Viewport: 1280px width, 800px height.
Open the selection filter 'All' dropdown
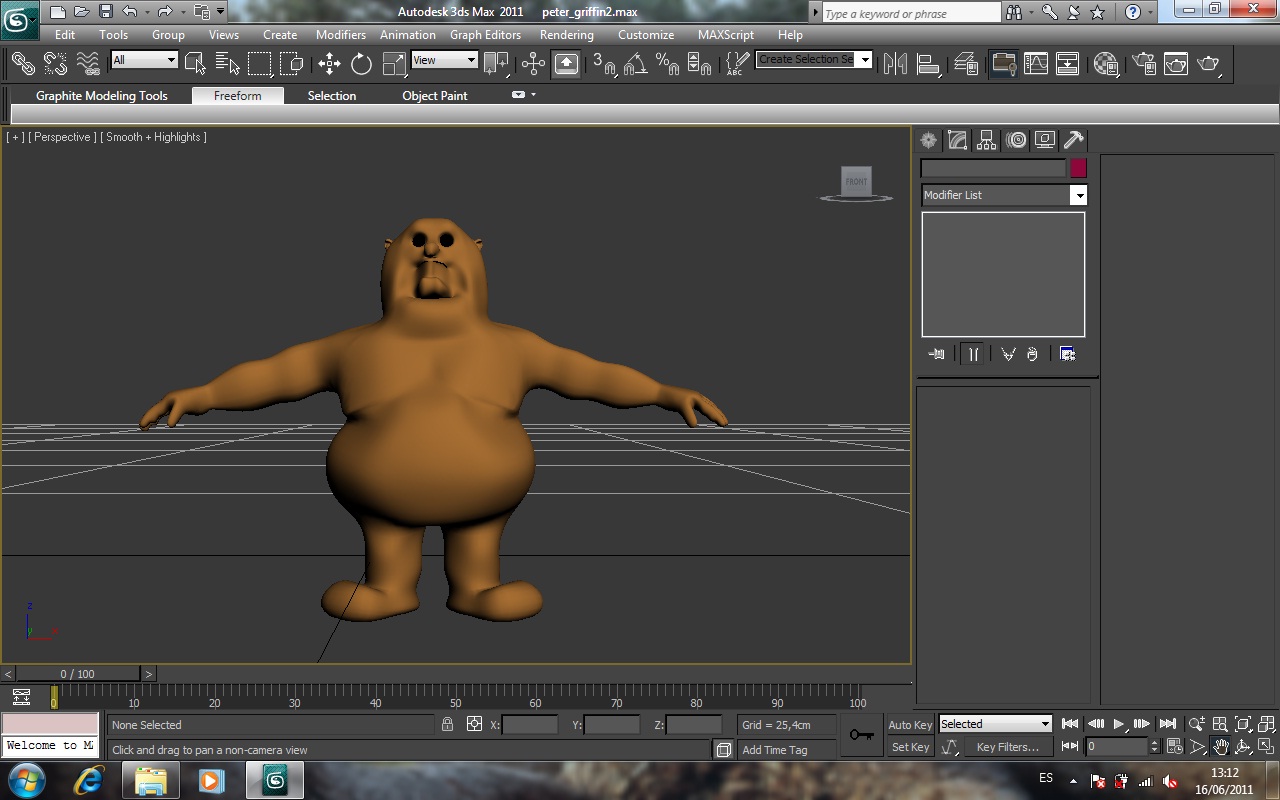pyautogui.click(x=144, y=60)
